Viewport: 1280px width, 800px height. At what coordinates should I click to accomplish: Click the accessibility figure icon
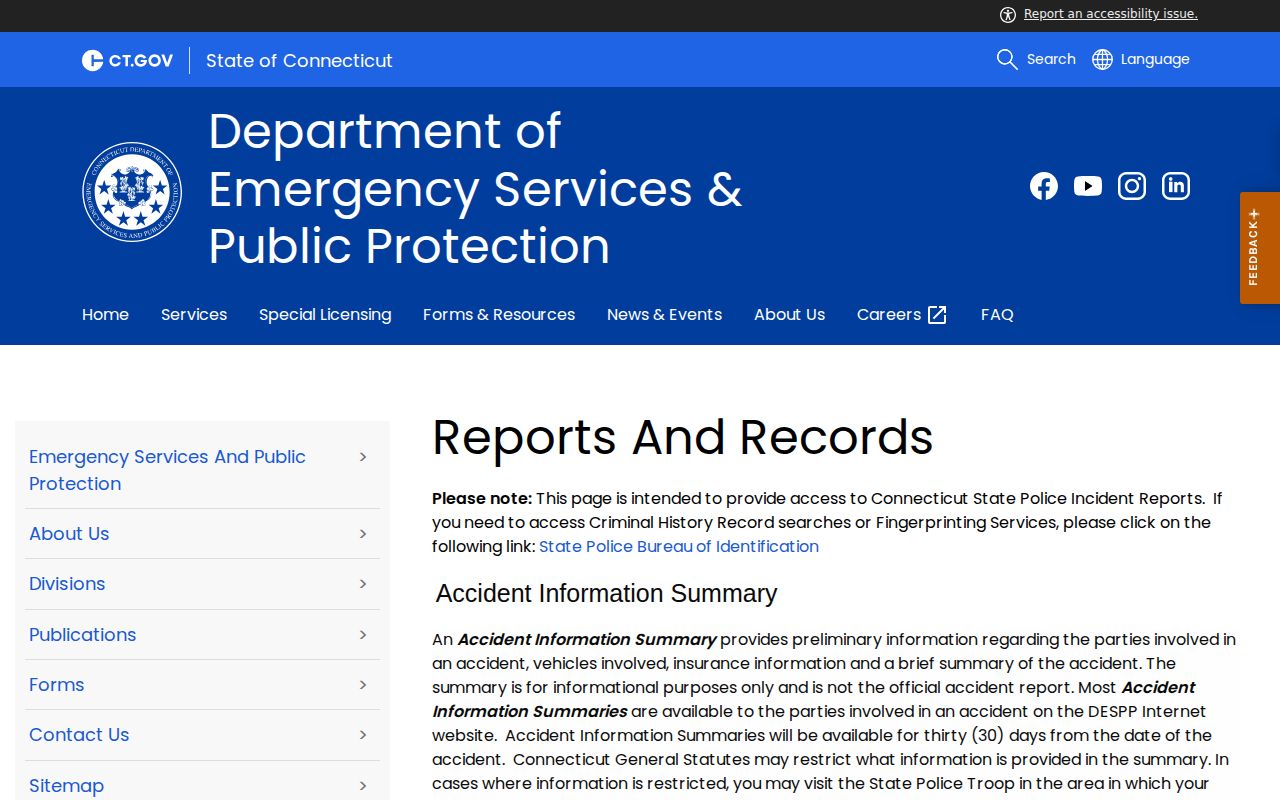click(x=1008, y=14)
